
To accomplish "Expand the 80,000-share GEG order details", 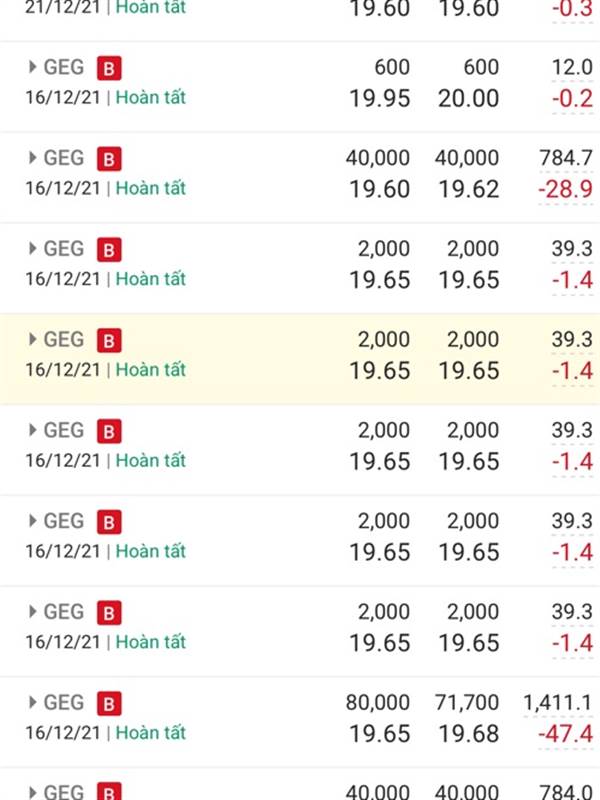I will coord(33,703).
